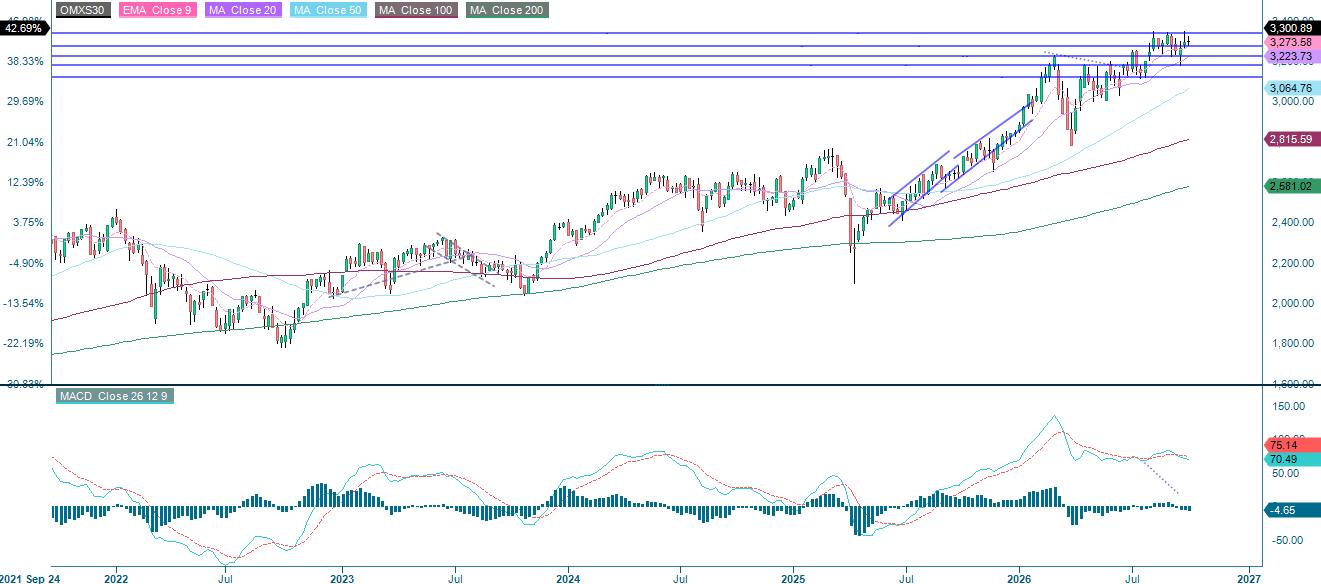
Task: Click the 3,300.89 last price tag
Action: coord(1293,29)
